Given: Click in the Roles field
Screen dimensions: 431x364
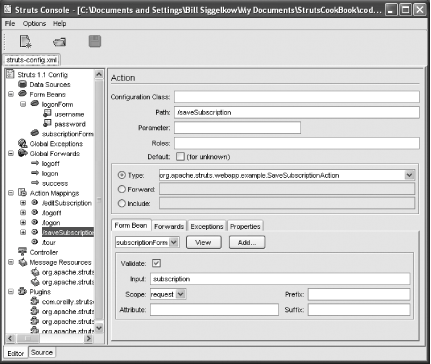Looking at the screenshot, I should (297, 143).
